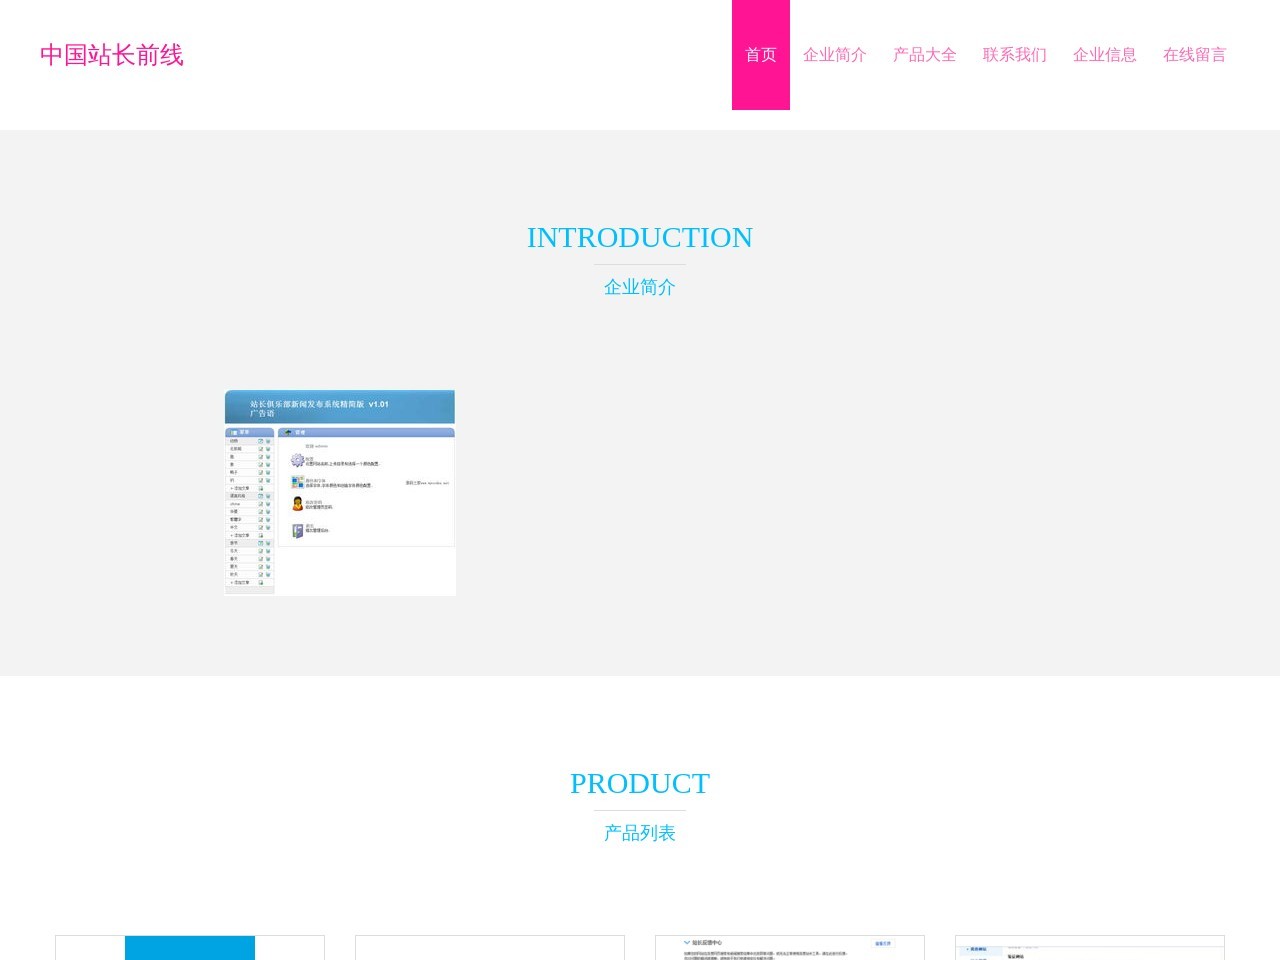
Task: Open the 在线留言 page link
Action: (x=1194, y=55)
